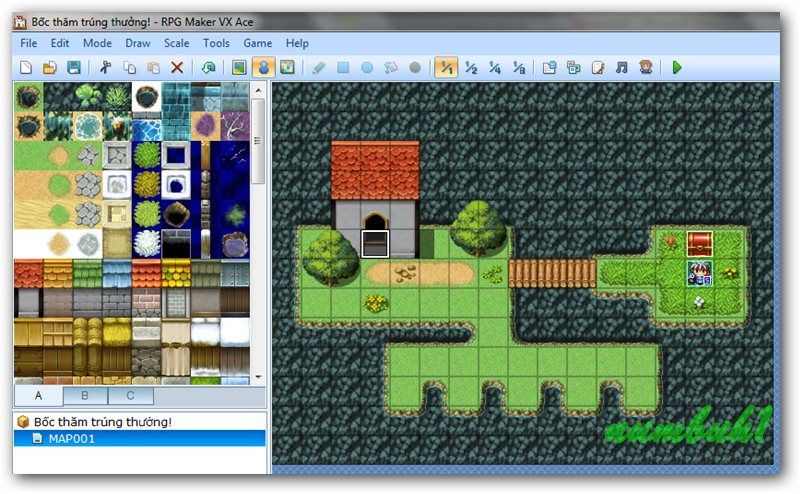Click the New Project toolbar icon
The image size is (800, 494).
tap(26, 67)
